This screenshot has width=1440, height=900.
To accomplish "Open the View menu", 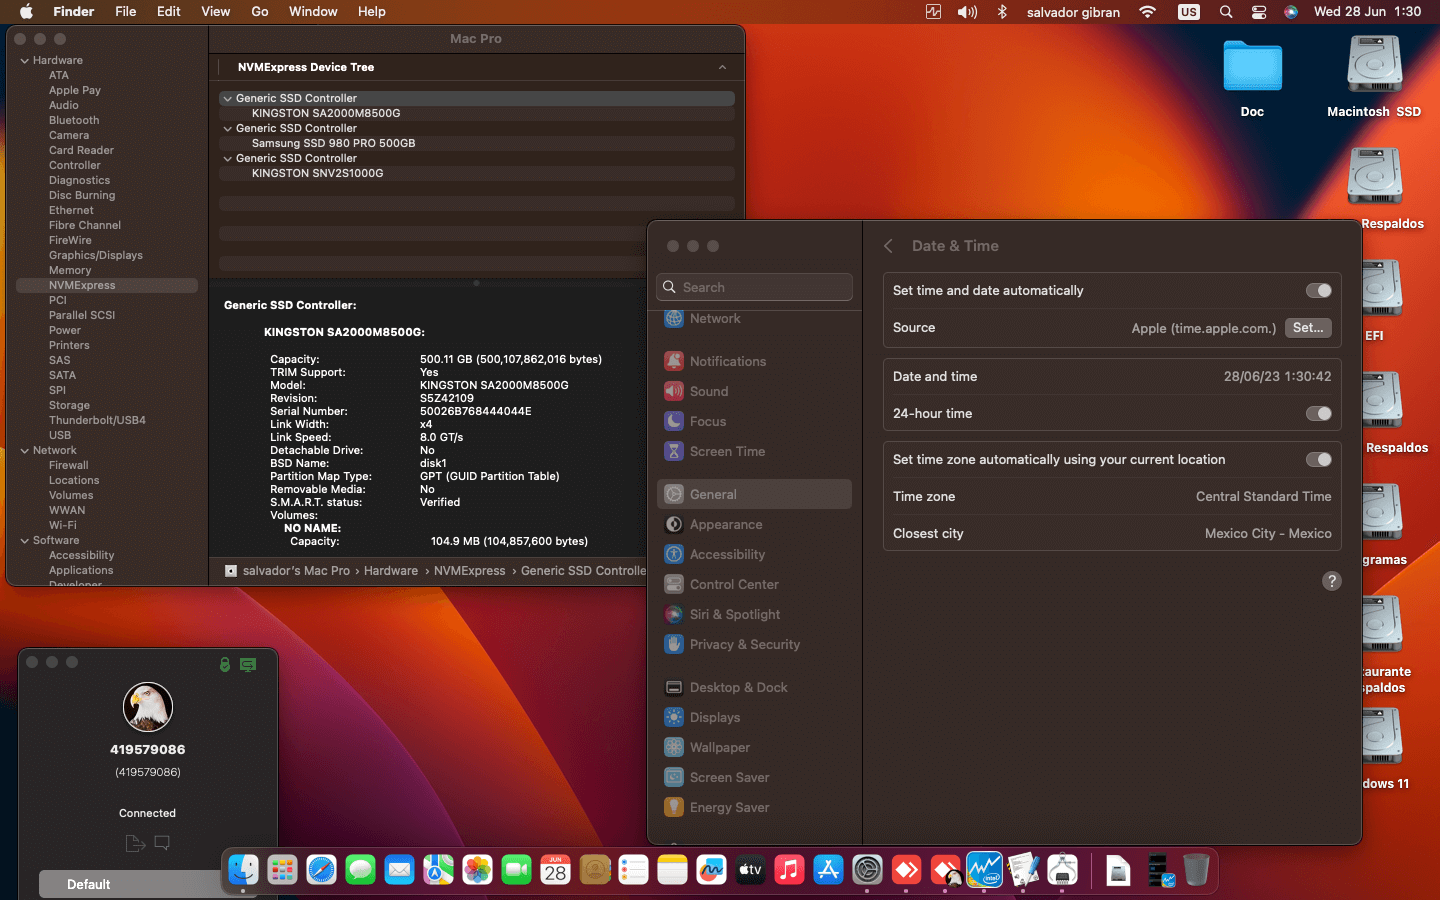I will pyautogui.click(x=216, y=12).
